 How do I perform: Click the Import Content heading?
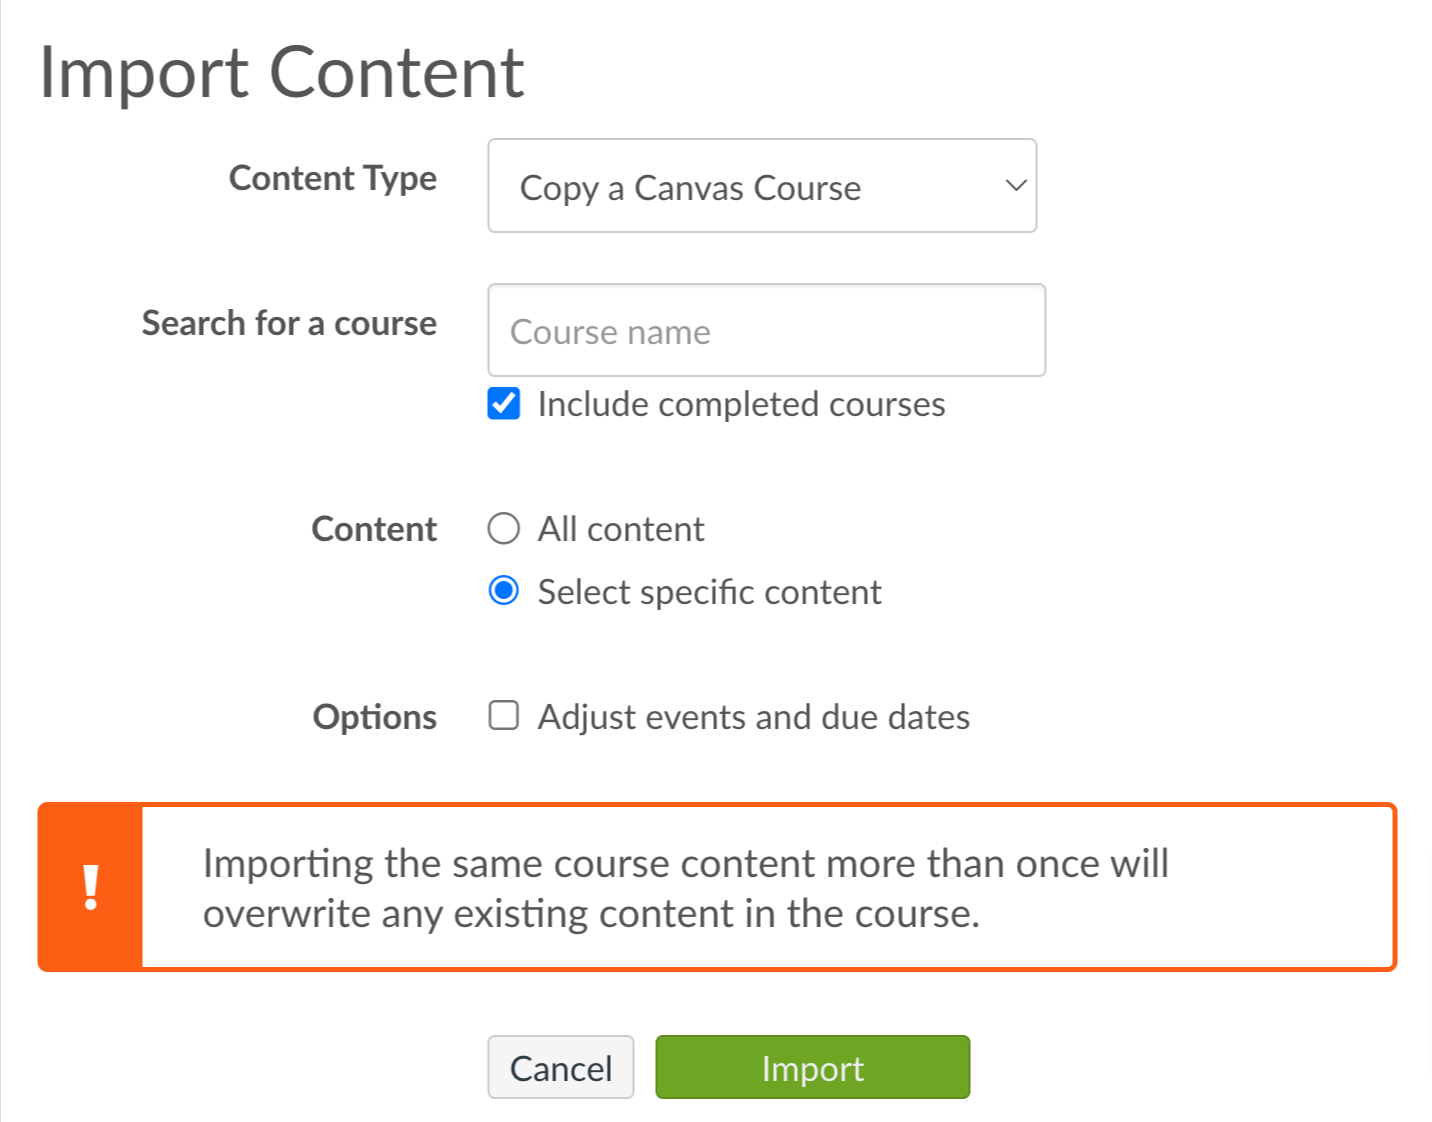pos(282,71)
